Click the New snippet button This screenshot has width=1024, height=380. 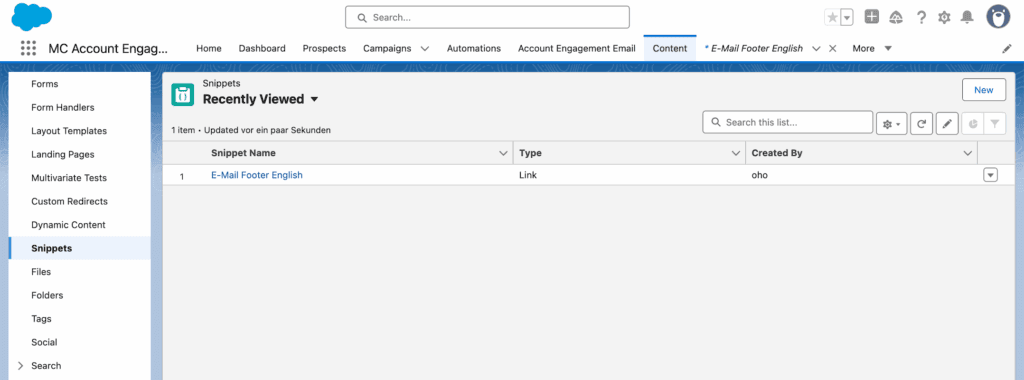(984, 90)
